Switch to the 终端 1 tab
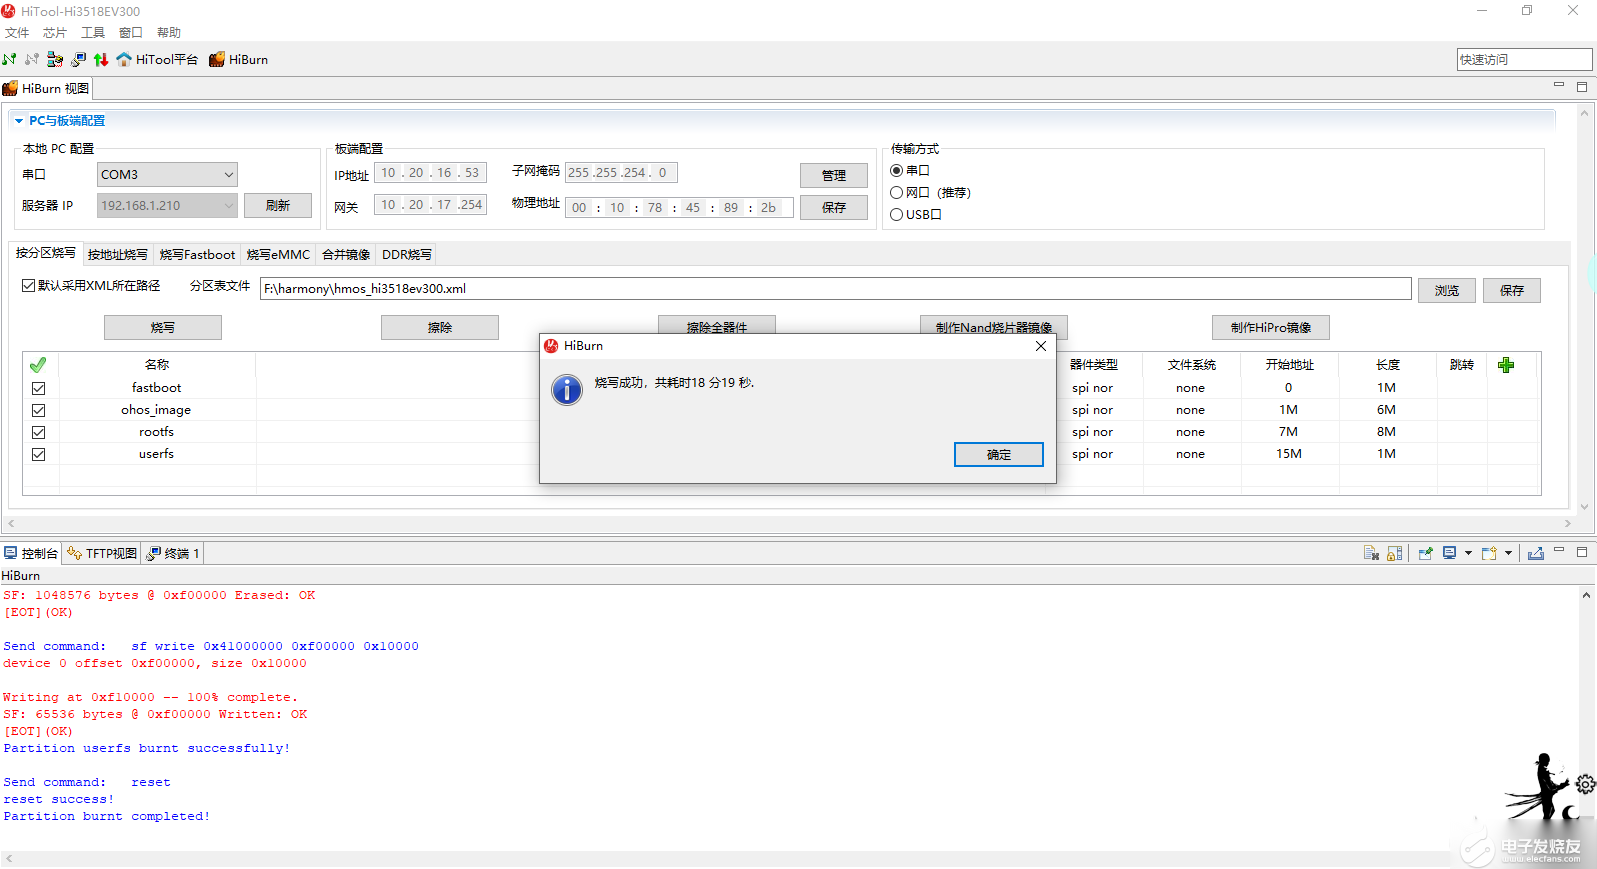Image resolution: width=1597 pixels, height=869 pixels. tap(173, 553)
